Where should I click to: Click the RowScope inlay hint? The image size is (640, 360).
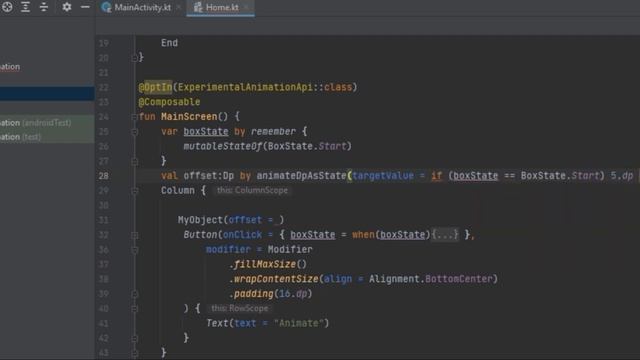click(240, 308)
